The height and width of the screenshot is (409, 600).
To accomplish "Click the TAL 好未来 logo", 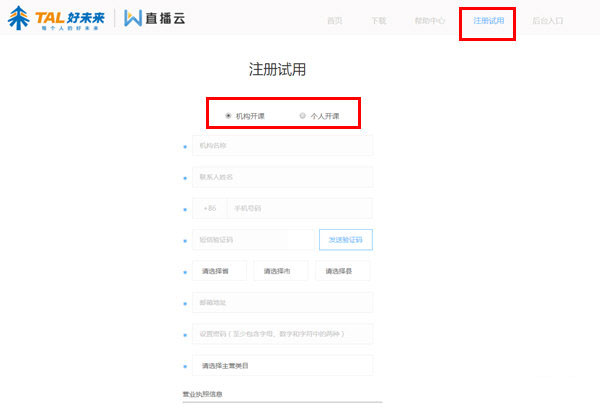I will point(57,20).
